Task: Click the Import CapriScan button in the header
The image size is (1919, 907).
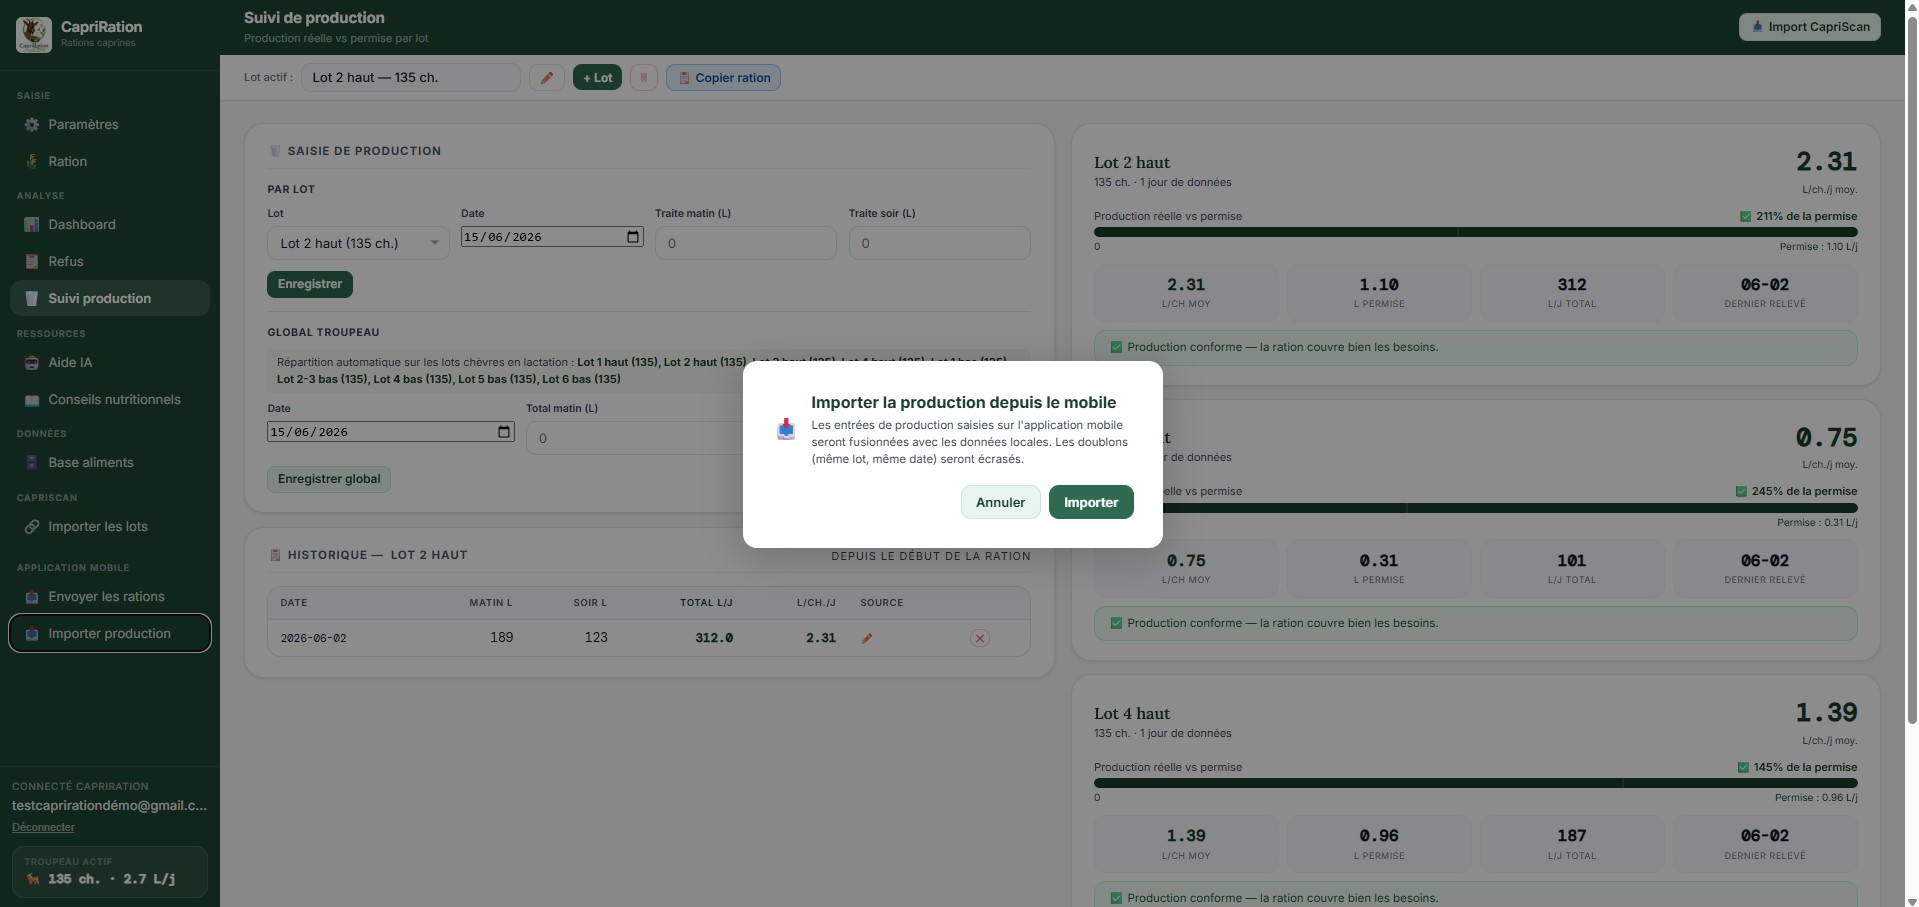Action: pos(1810,27)
